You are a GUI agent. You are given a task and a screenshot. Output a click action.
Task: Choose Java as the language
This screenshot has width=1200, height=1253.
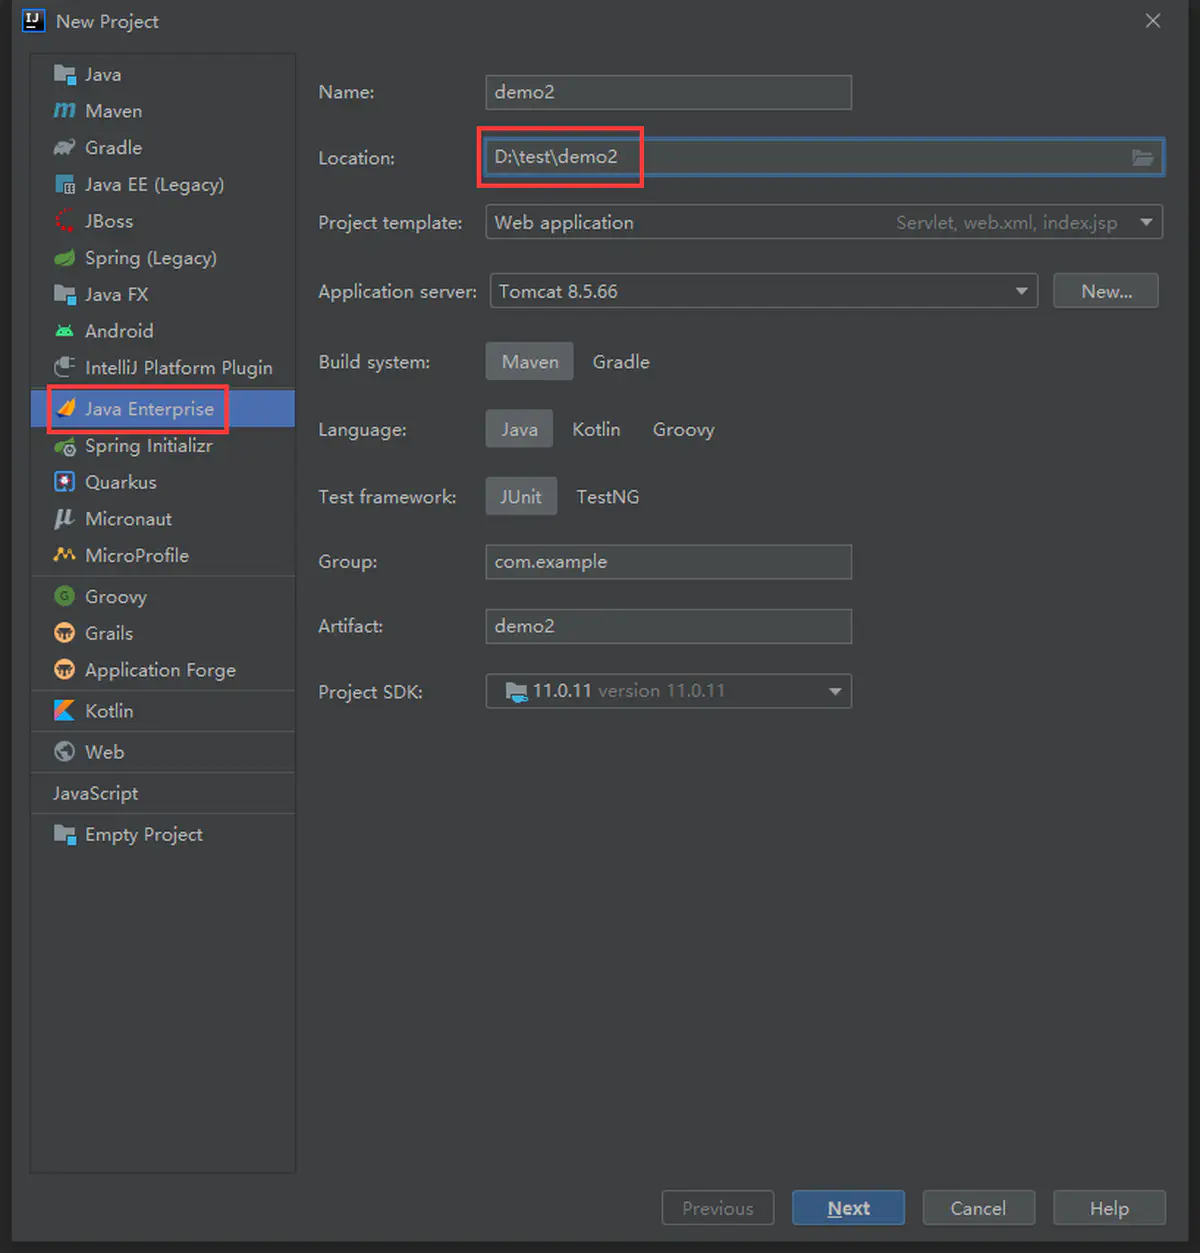(x=519, y=429)
